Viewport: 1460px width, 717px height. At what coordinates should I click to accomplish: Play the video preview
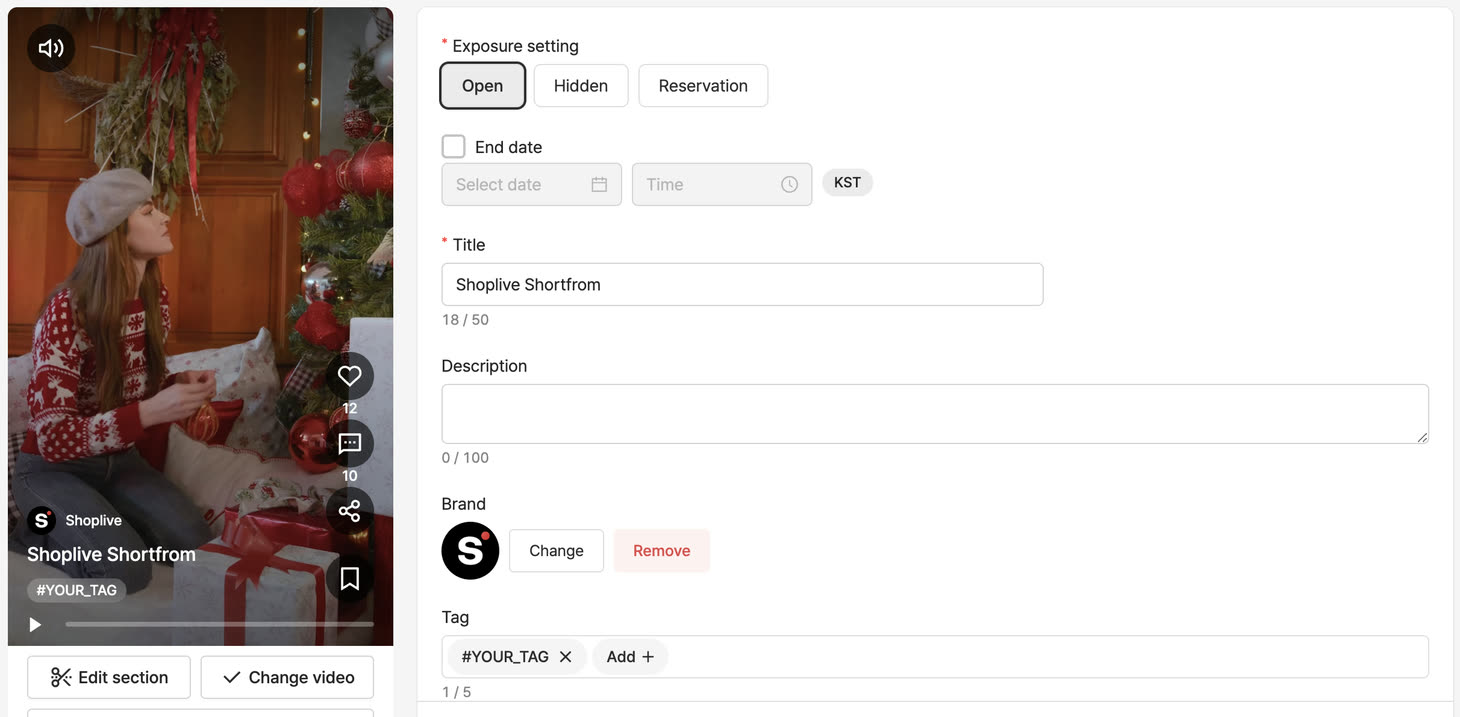(35, 625)
